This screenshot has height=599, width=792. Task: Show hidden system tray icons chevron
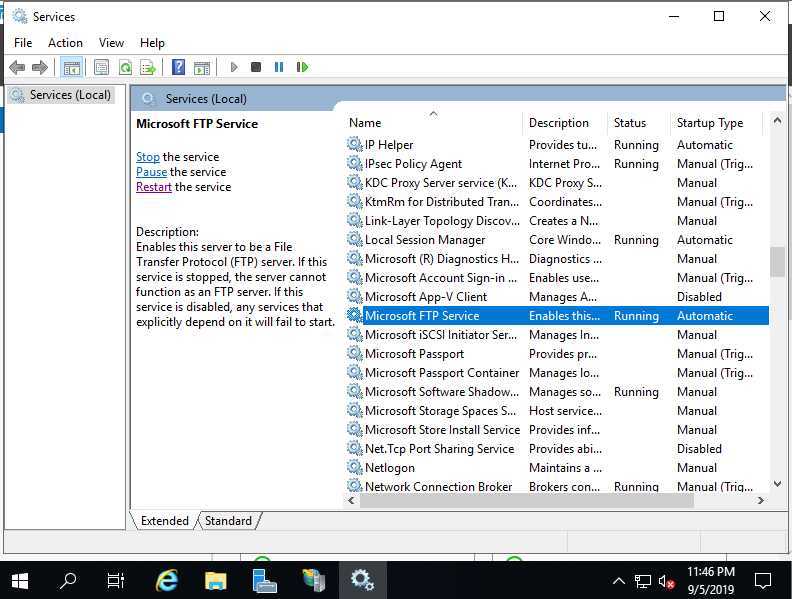[619, 581]
